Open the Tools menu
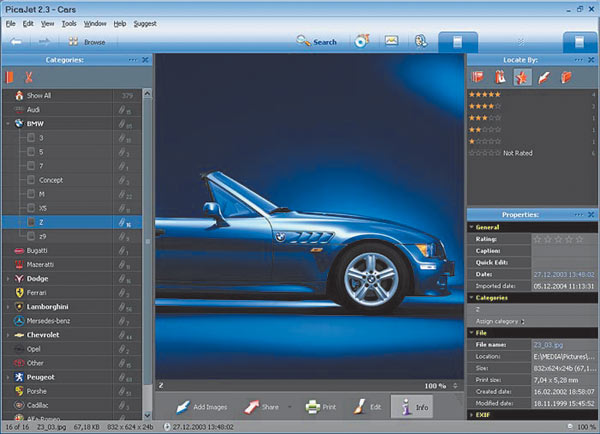This screenshot has width=600, height=434. click(69, 24)
